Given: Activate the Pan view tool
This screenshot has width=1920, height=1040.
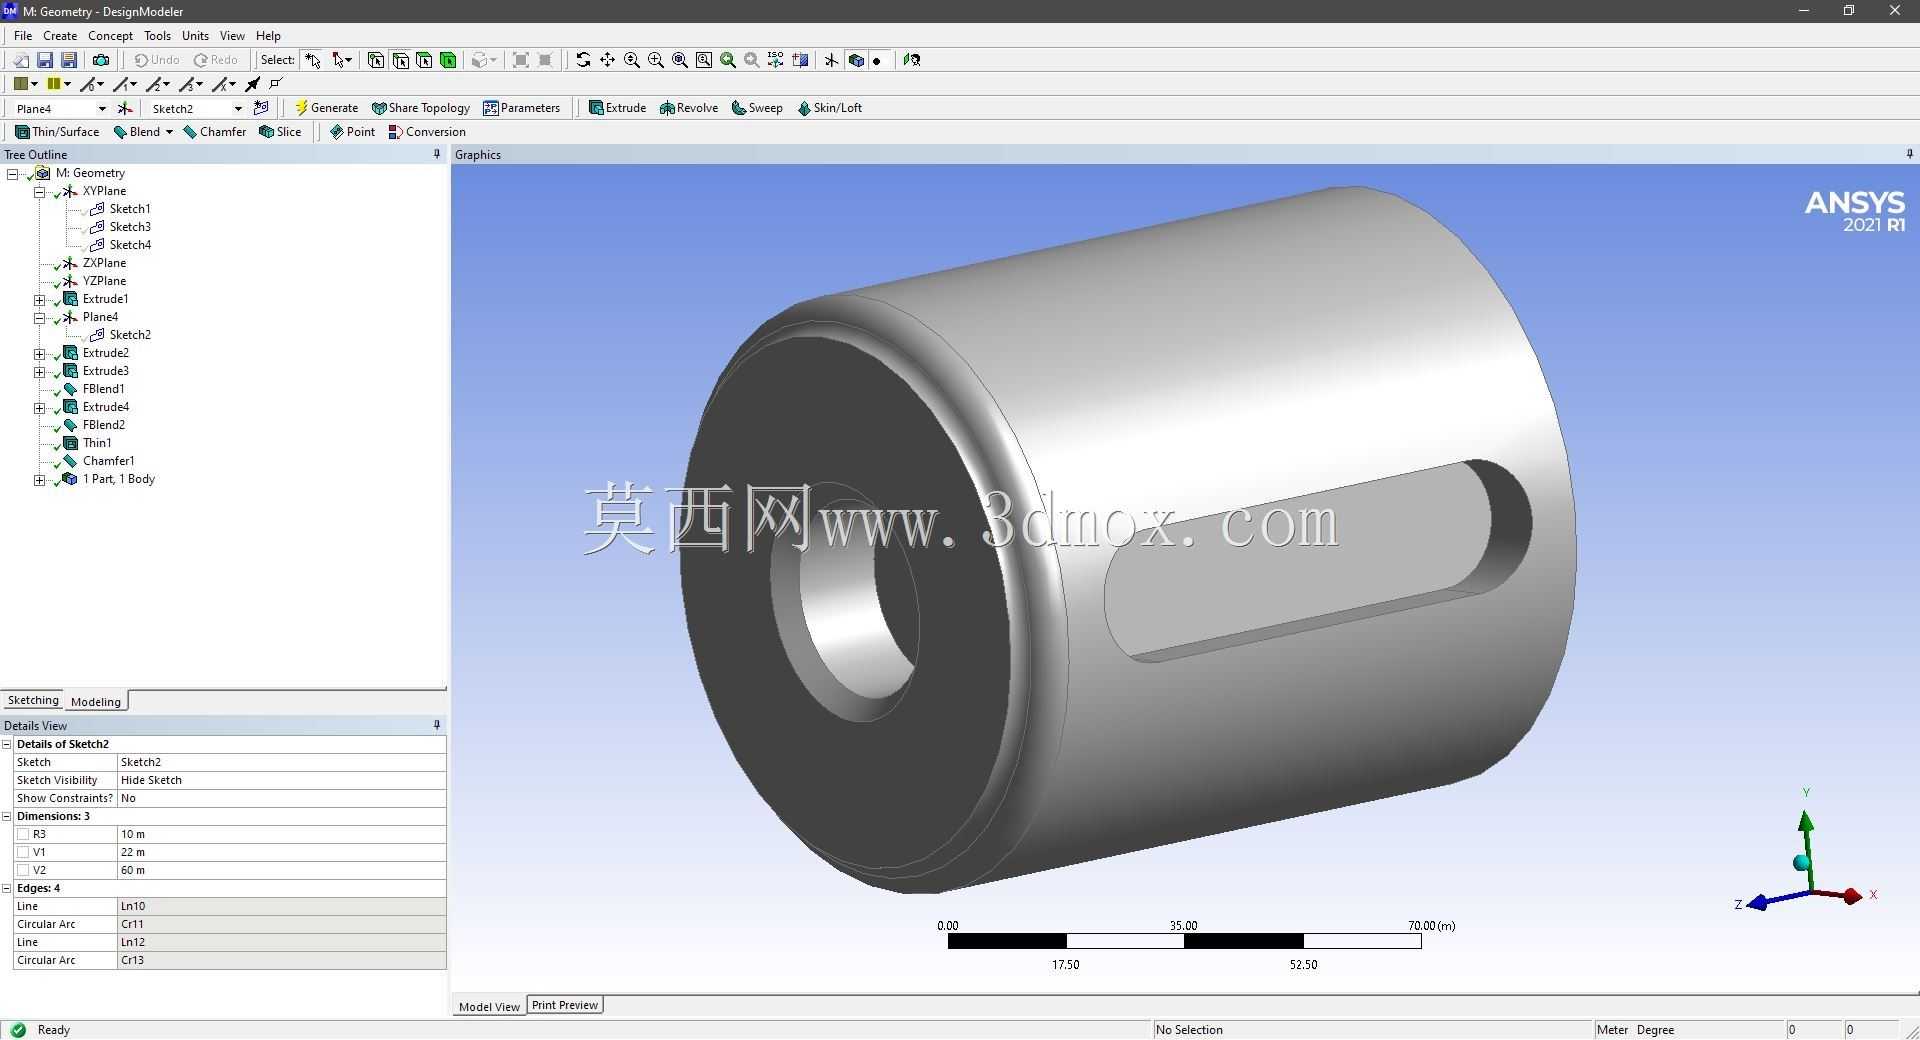Looking at the screenshot, I should [607, 60].
